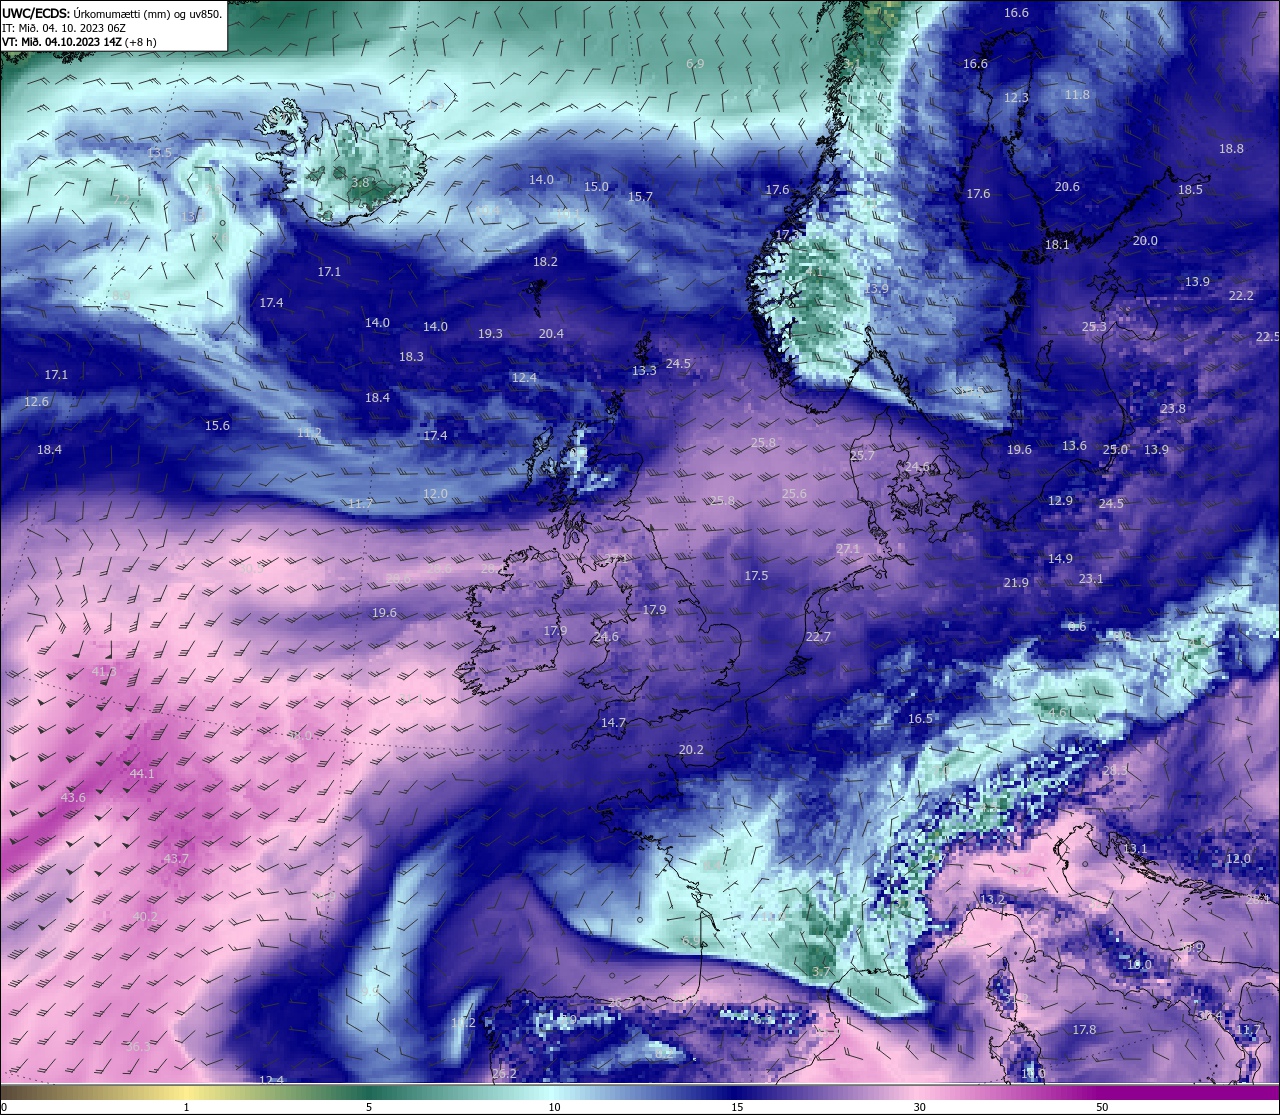Click the 15.6 value label
The height and width of the screenshot is (1115, 1280).
217,426
